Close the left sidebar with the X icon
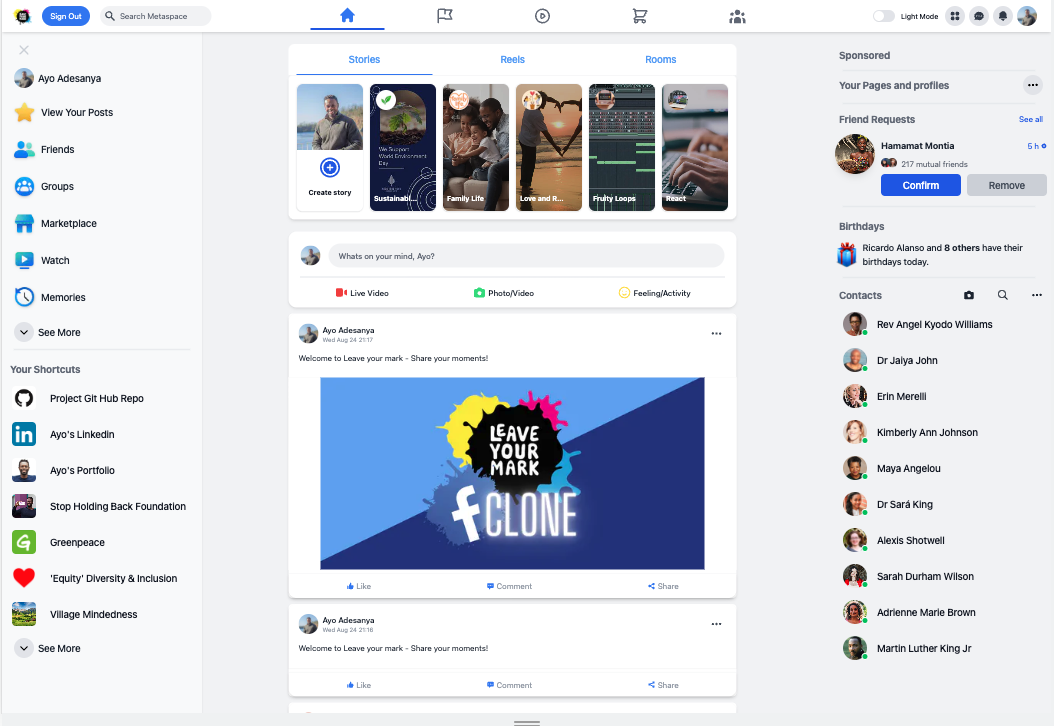This screenshot has height=726, width=1054. coord(24,50)
